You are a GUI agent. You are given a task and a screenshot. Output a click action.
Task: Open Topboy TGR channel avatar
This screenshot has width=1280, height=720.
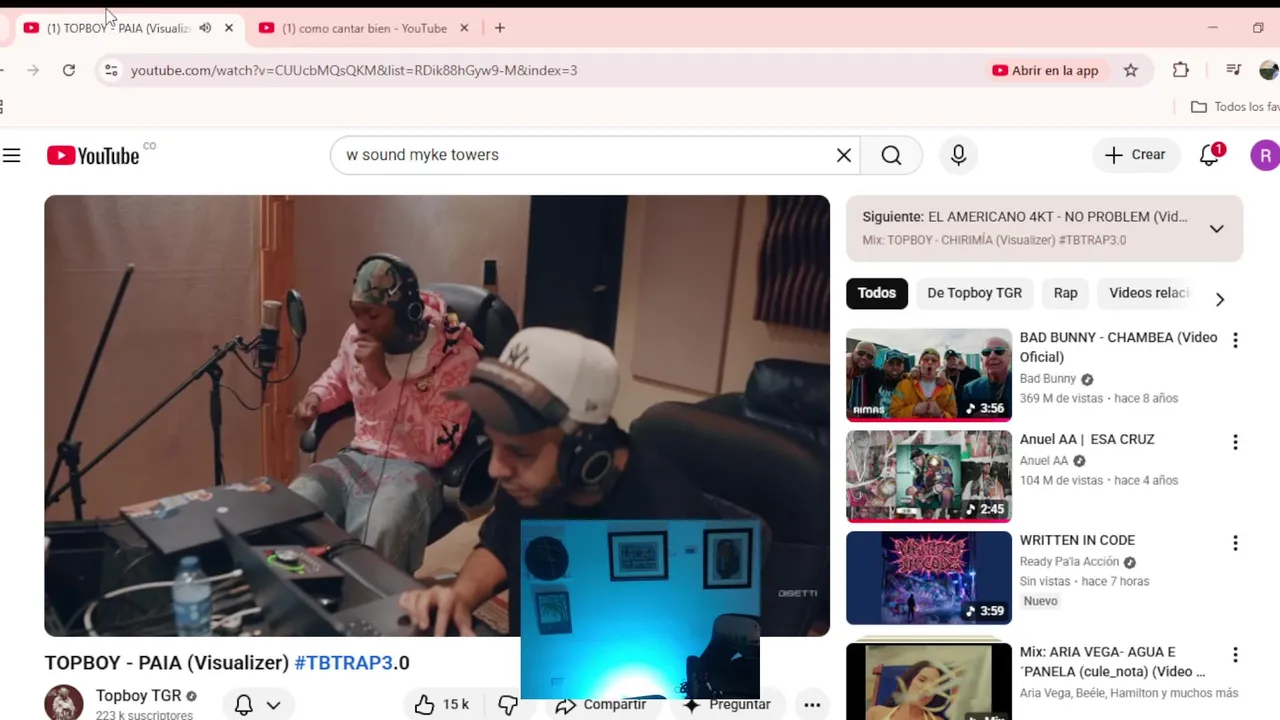(x=64, y=702)
